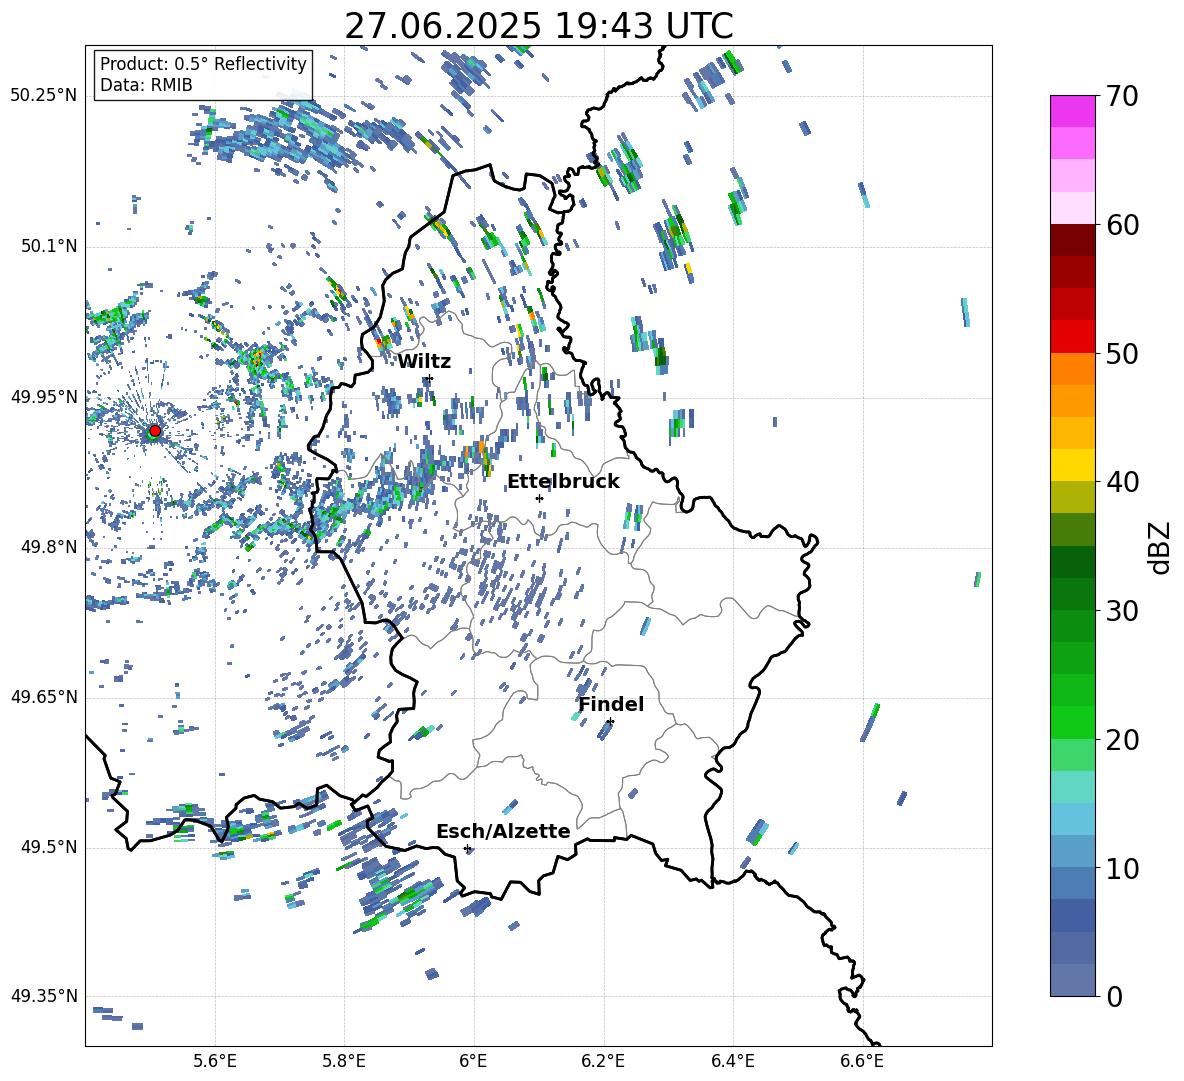Click the 6°E longitude label
The image size is (1184, 1081).
(473, 1061)
